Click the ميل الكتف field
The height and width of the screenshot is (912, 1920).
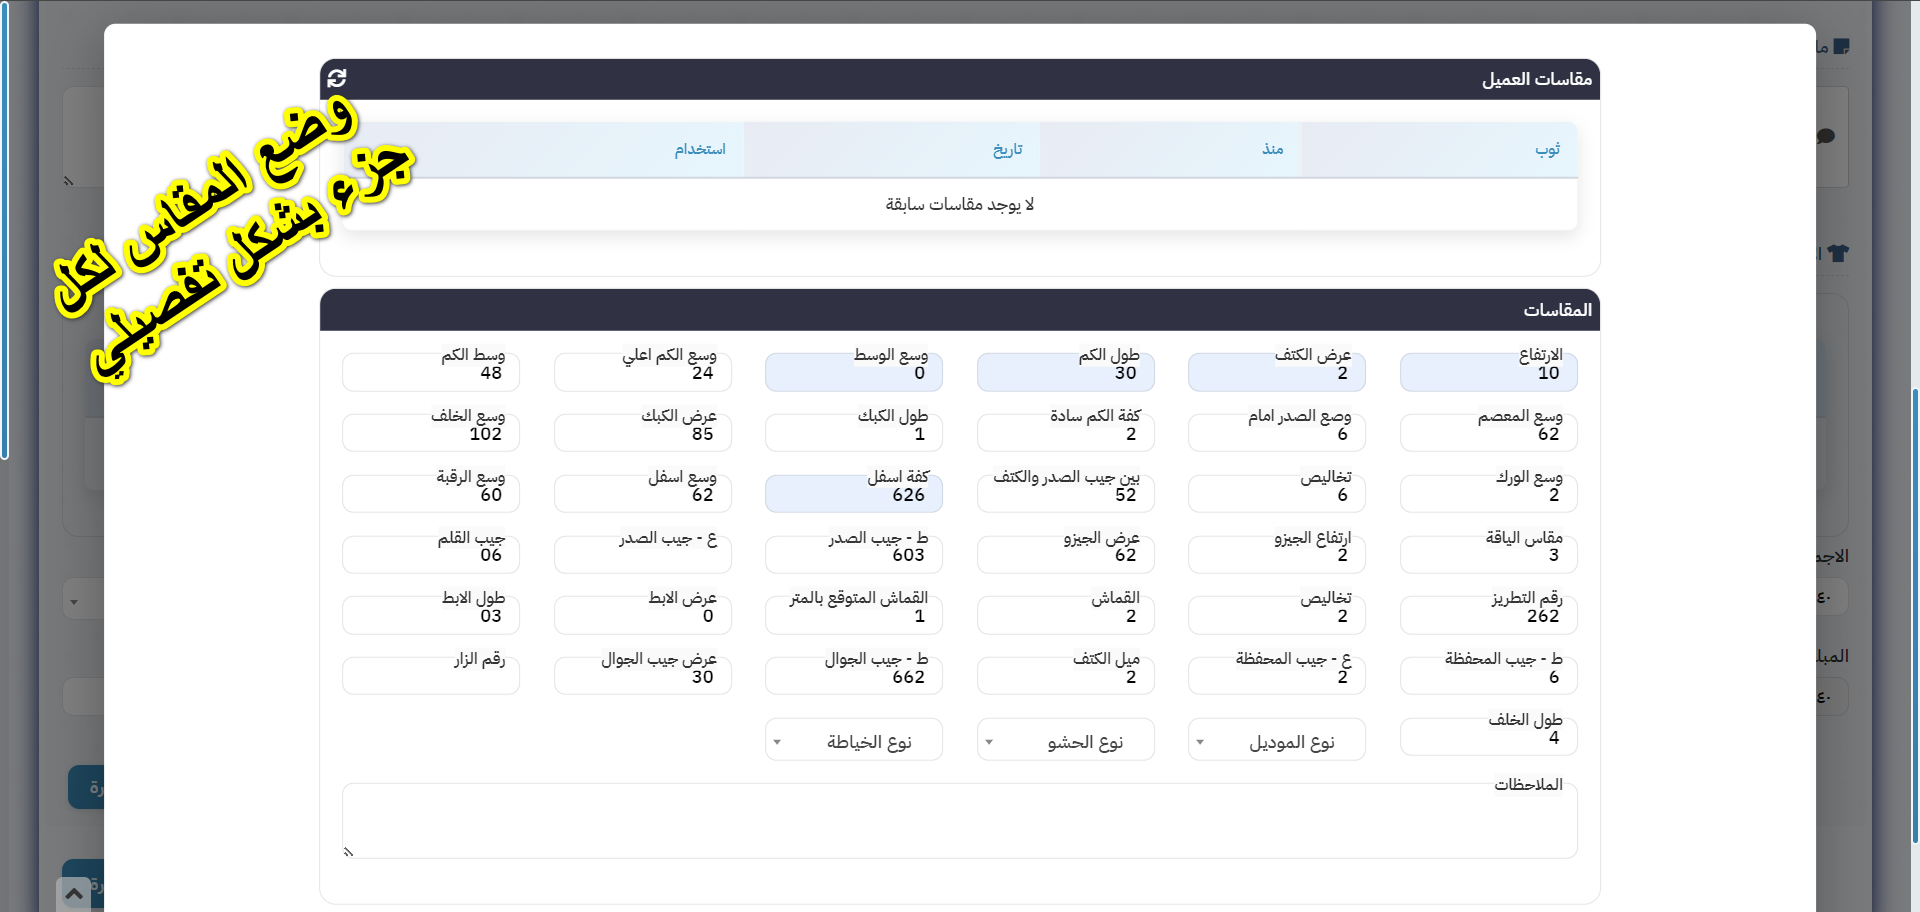[1066, 676]
